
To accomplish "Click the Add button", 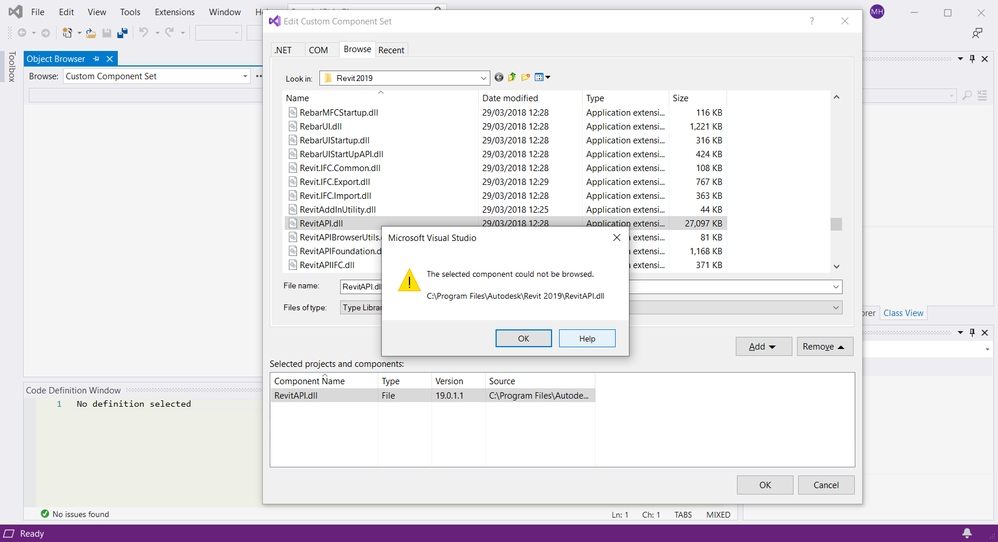I will pos(764,347).
